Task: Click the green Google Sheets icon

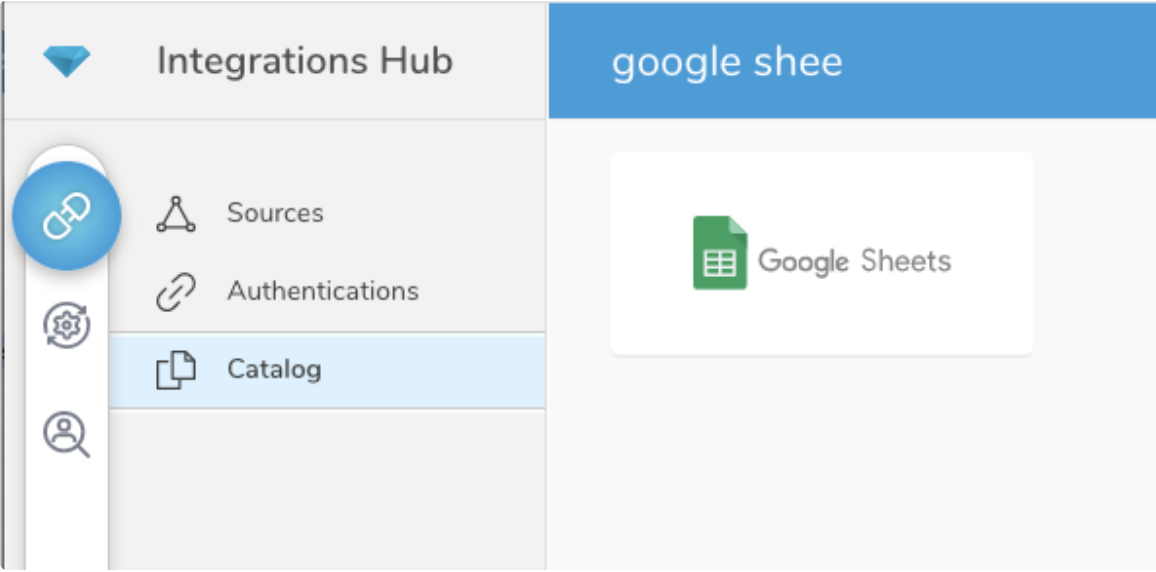Action: 720,253
